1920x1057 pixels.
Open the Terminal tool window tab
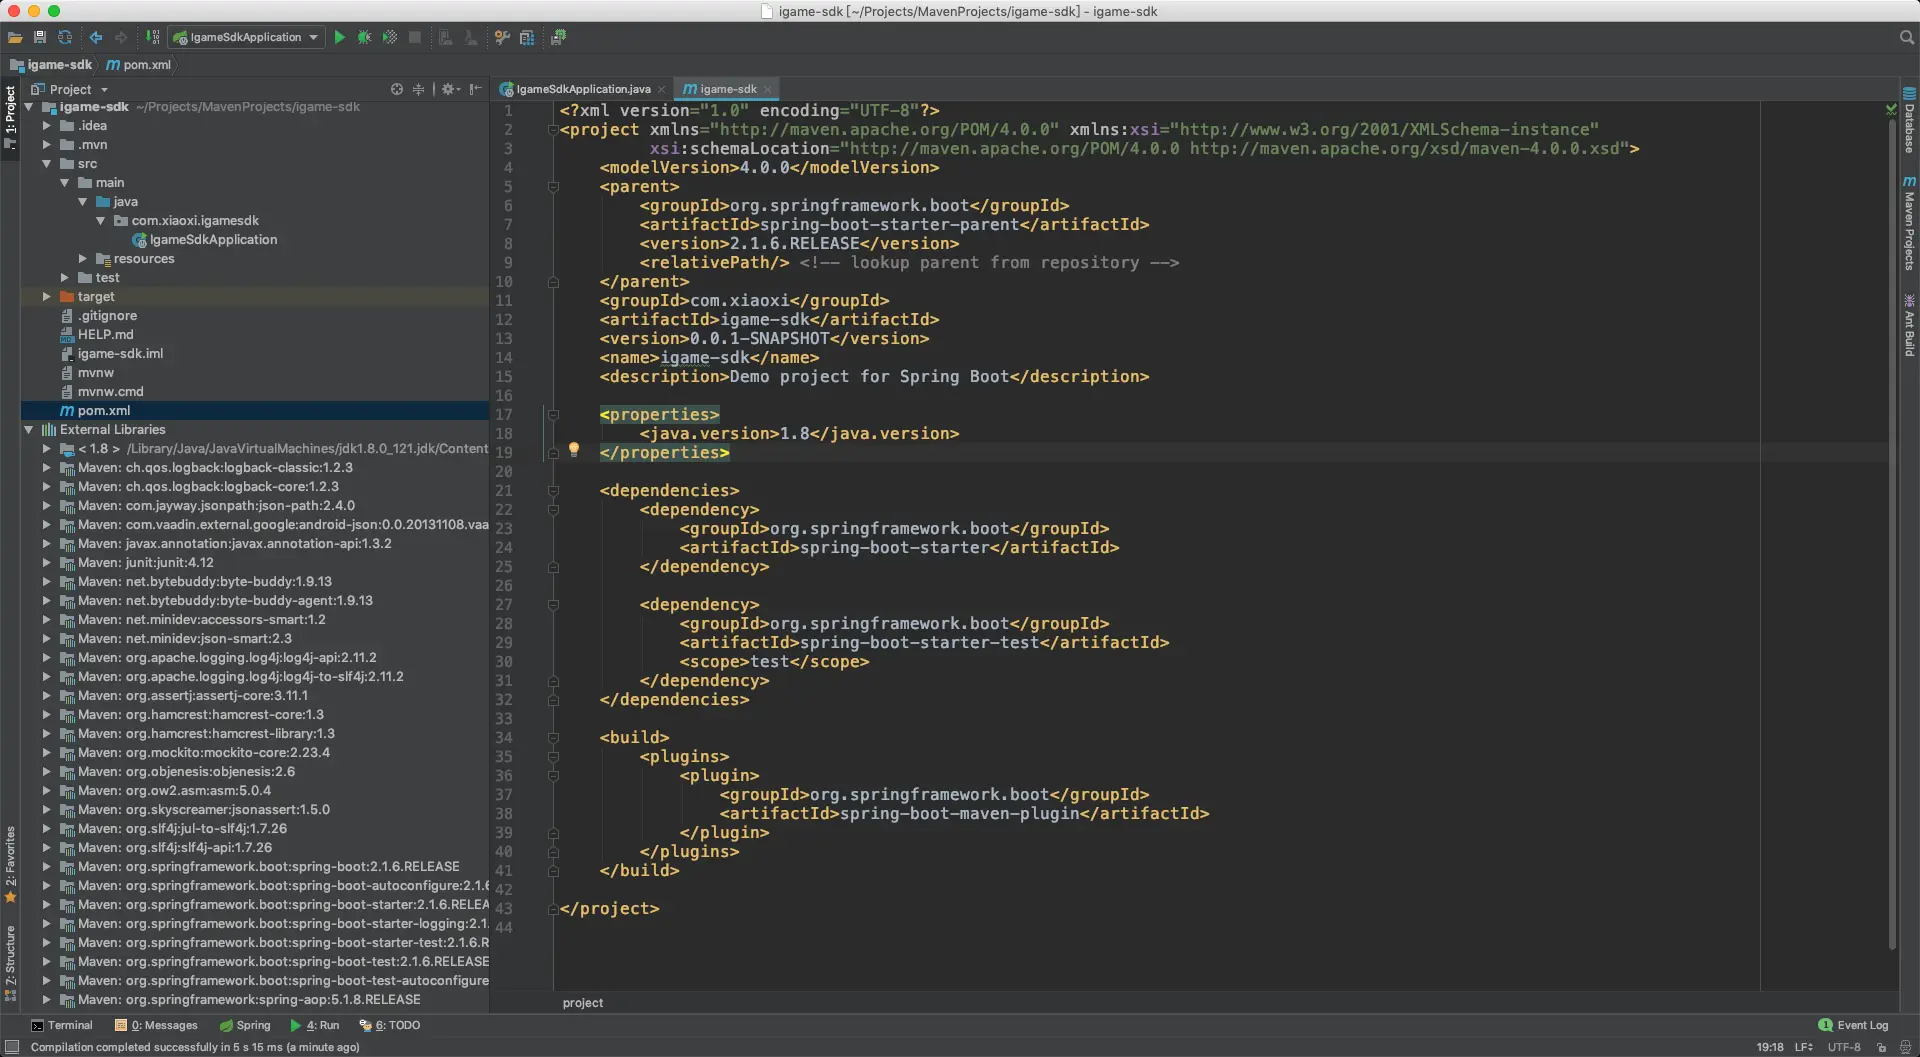(x=62, y=1025)
